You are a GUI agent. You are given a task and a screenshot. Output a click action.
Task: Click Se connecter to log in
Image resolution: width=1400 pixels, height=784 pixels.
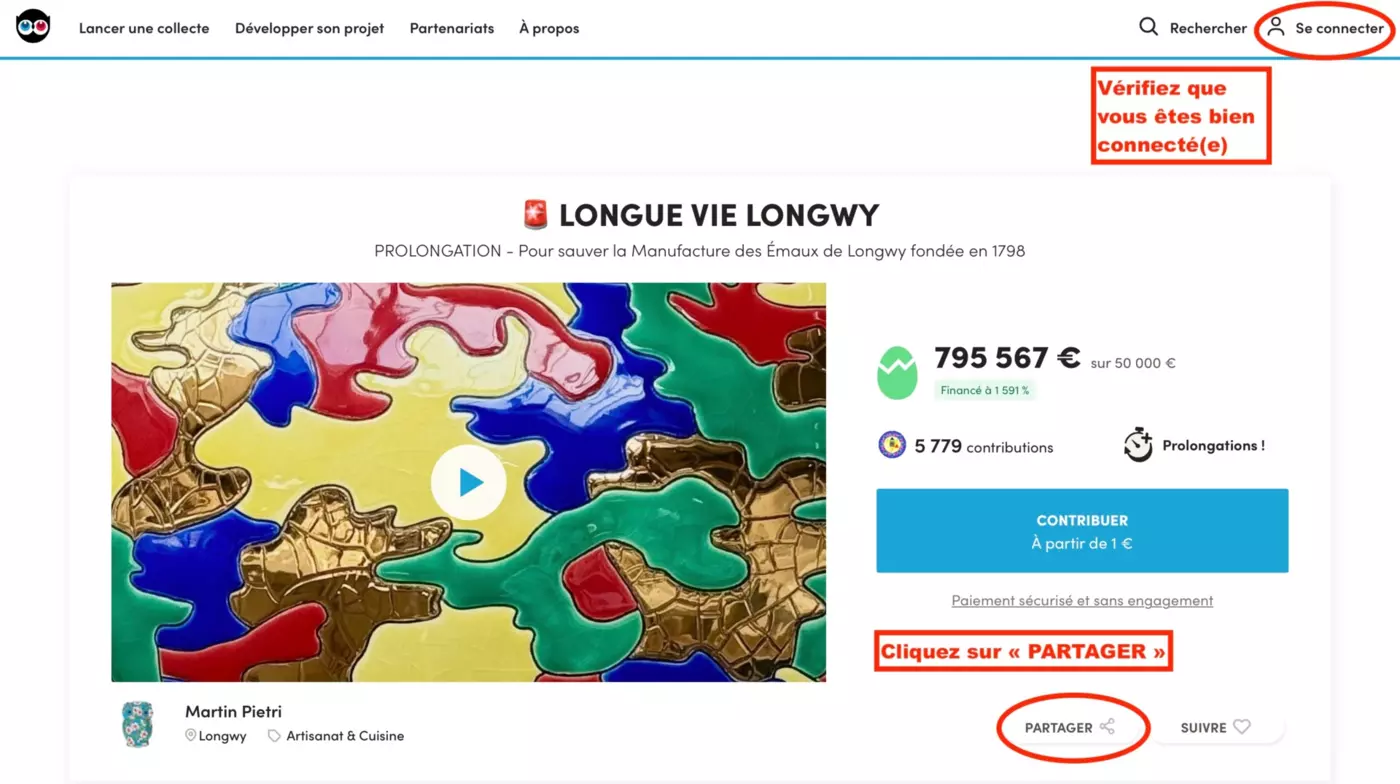click(1339, 28)
